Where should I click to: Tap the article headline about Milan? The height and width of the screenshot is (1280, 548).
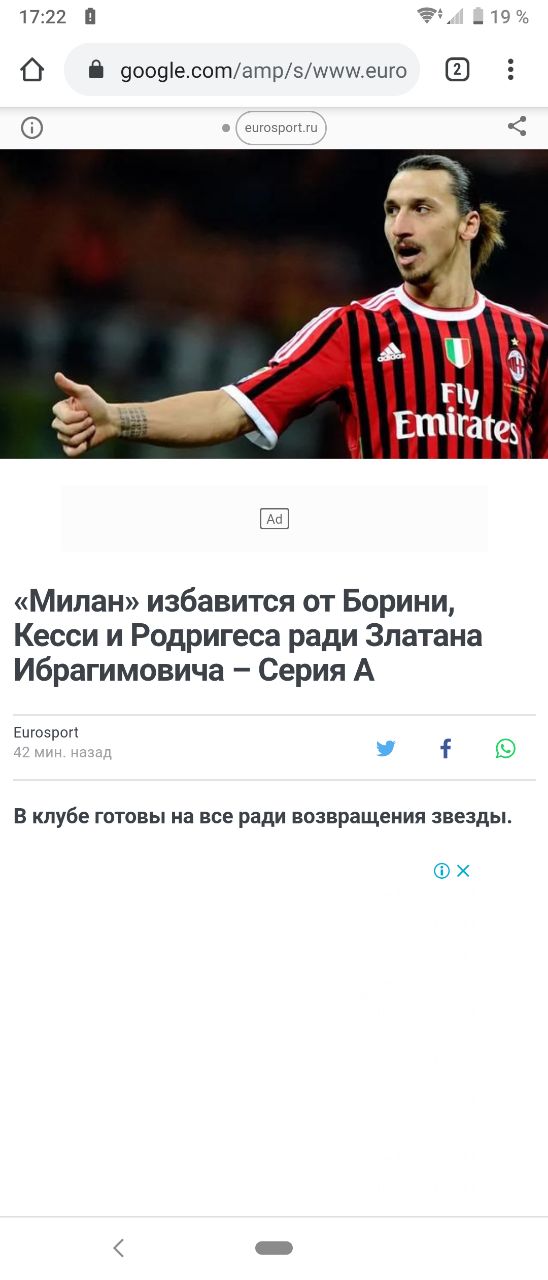click(248, 636)
